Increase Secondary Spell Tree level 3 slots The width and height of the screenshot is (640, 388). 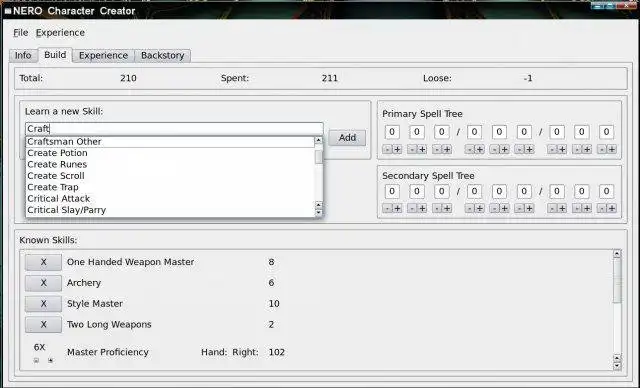tap(447, 208)
